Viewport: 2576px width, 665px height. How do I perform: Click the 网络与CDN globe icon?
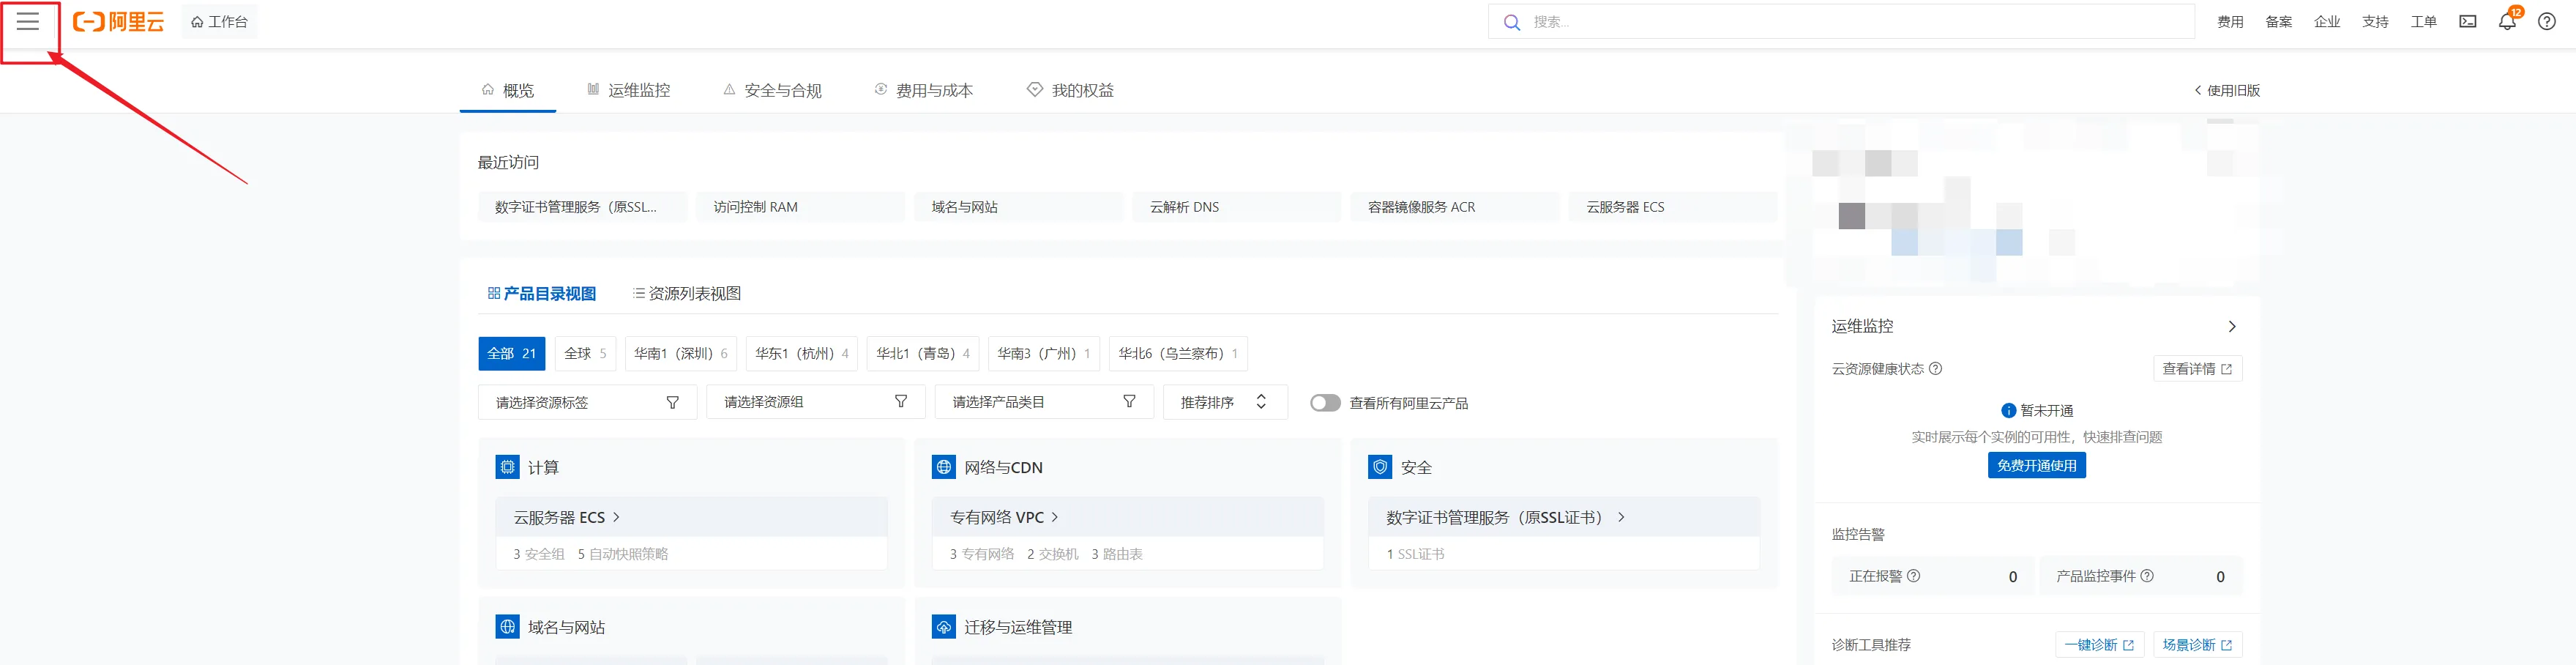click(943, 467)
